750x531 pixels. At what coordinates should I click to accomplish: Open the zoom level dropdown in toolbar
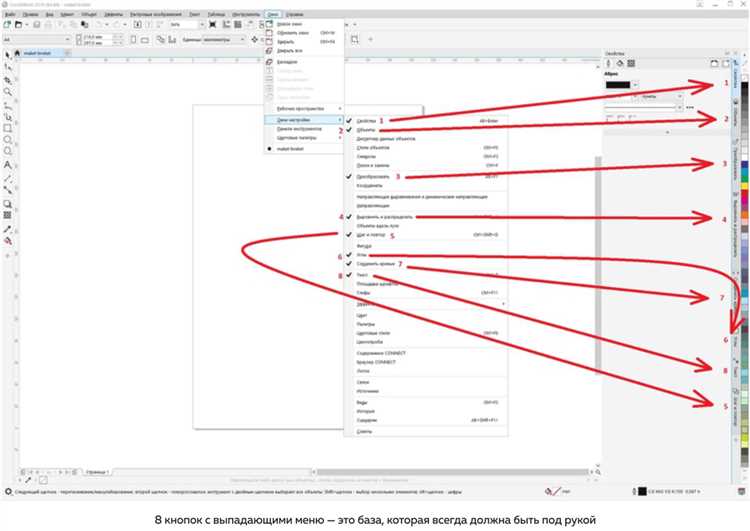(190, 22)
